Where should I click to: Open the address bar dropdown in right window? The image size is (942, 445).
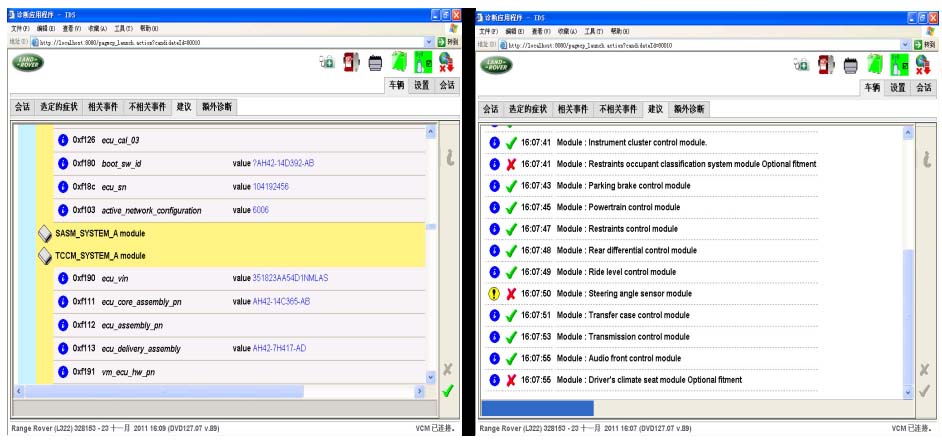click(x=905, y=45)
